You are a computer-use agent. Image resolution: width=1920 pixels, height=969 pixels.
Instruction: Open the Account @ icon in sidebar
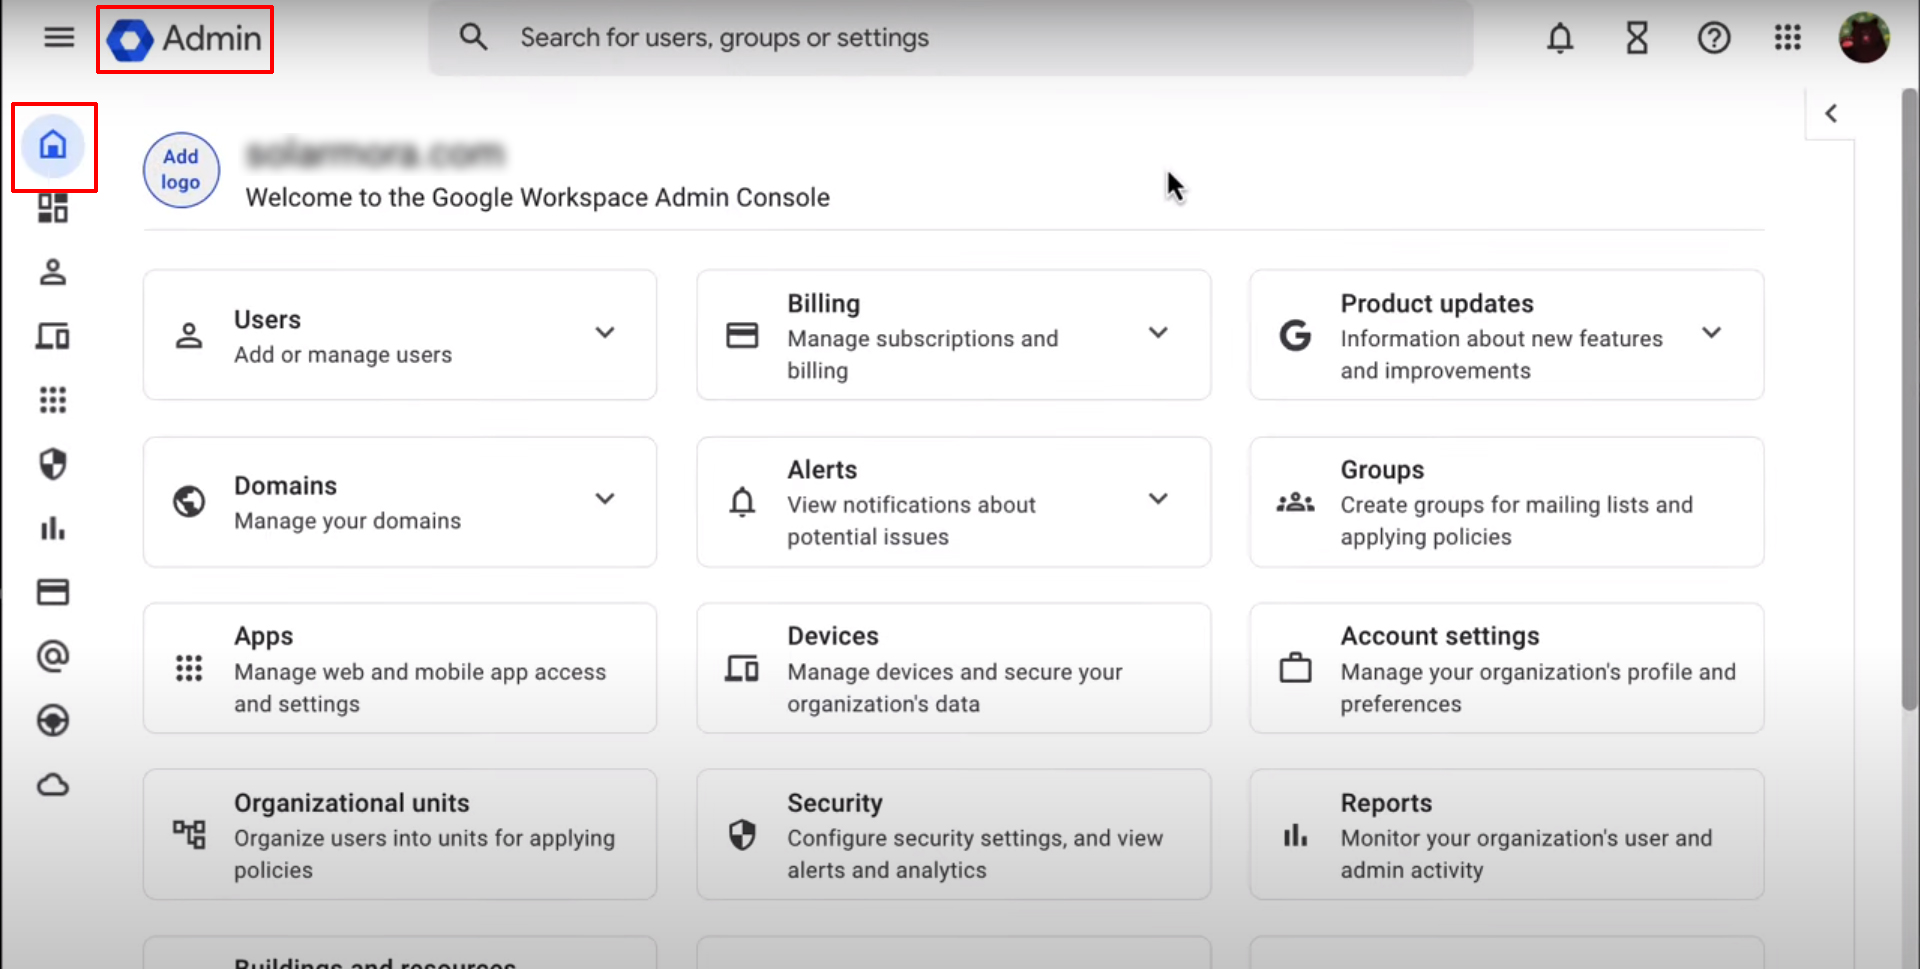tap(53, 656)
